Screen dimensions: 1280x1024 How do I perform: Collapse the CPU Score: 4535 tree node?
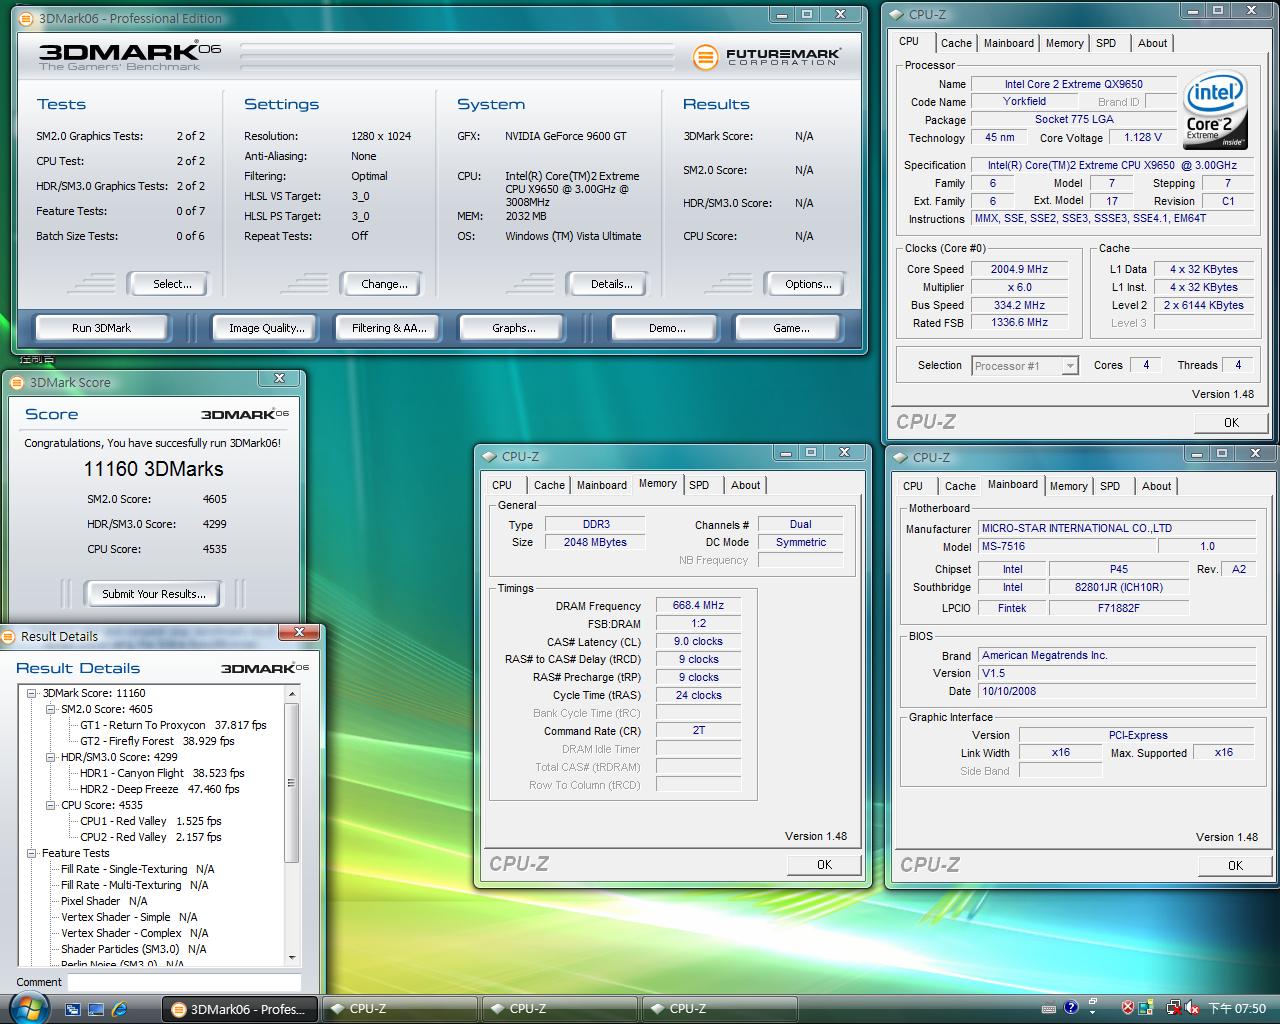click(51, 805)
